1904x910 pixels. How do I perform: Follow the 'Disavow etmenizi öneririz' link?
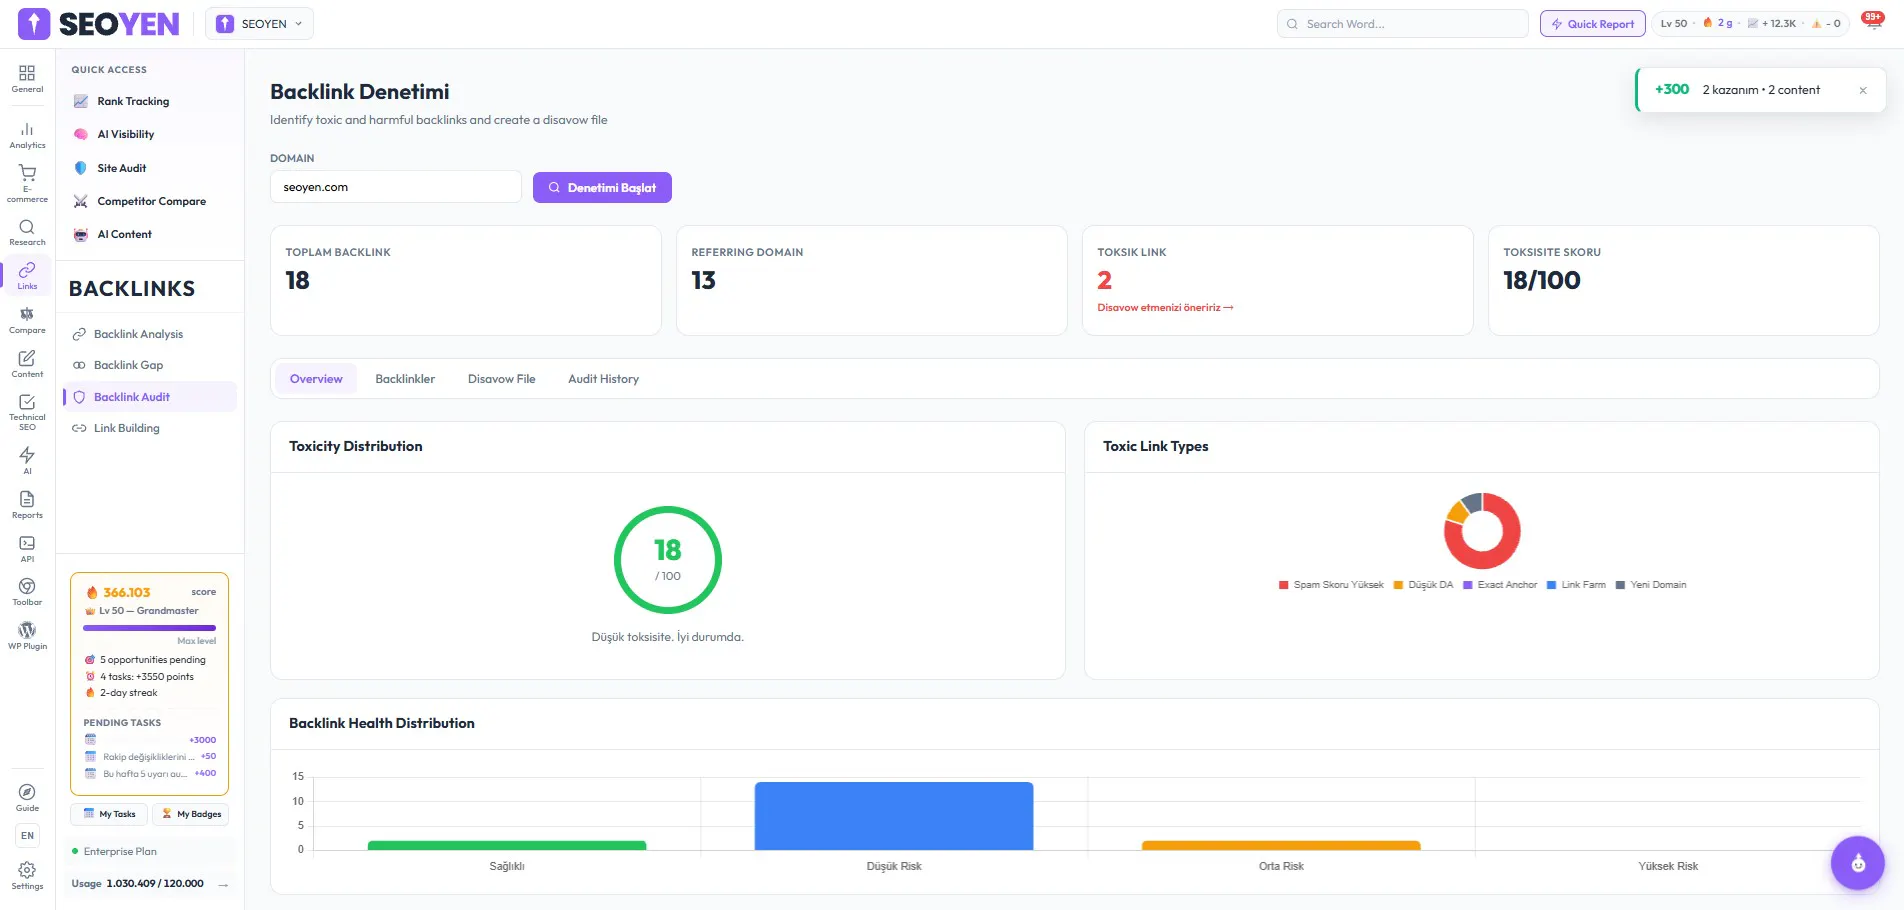(1165, 308)
